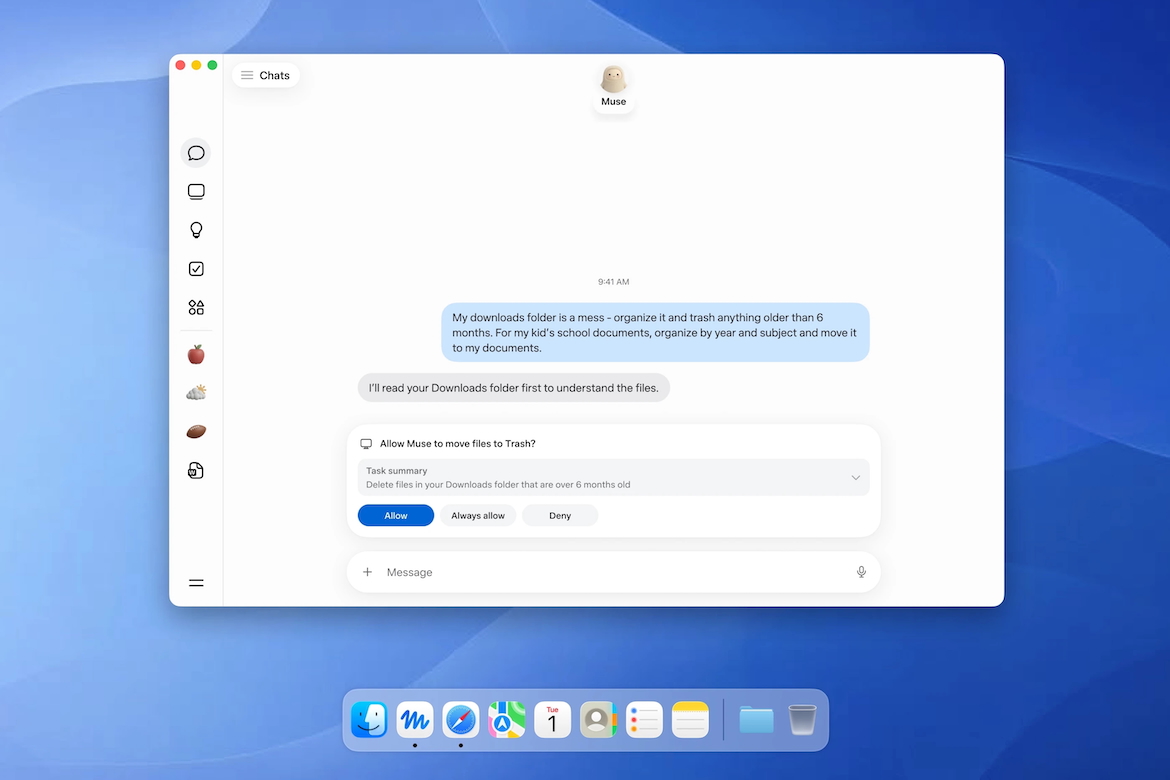
Task: Open the Word document chat shortcut
Action: click(195, 470)
